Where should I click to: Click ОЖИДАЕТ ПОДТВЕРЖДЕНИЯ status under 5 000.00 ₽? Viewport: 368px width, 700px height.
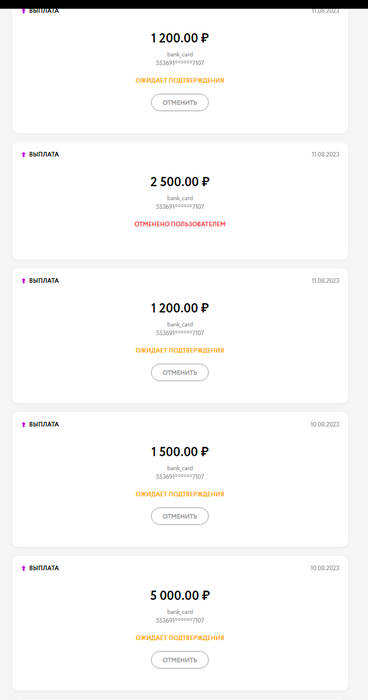[180, 638]
